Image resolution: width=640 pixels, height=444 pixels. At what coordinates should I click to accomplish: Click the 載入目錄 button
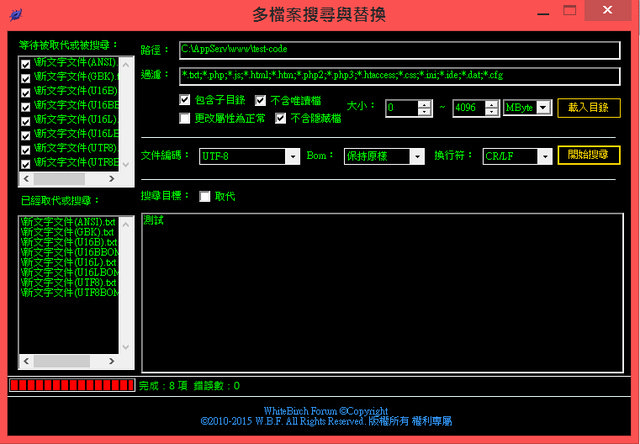coord(588,107)
